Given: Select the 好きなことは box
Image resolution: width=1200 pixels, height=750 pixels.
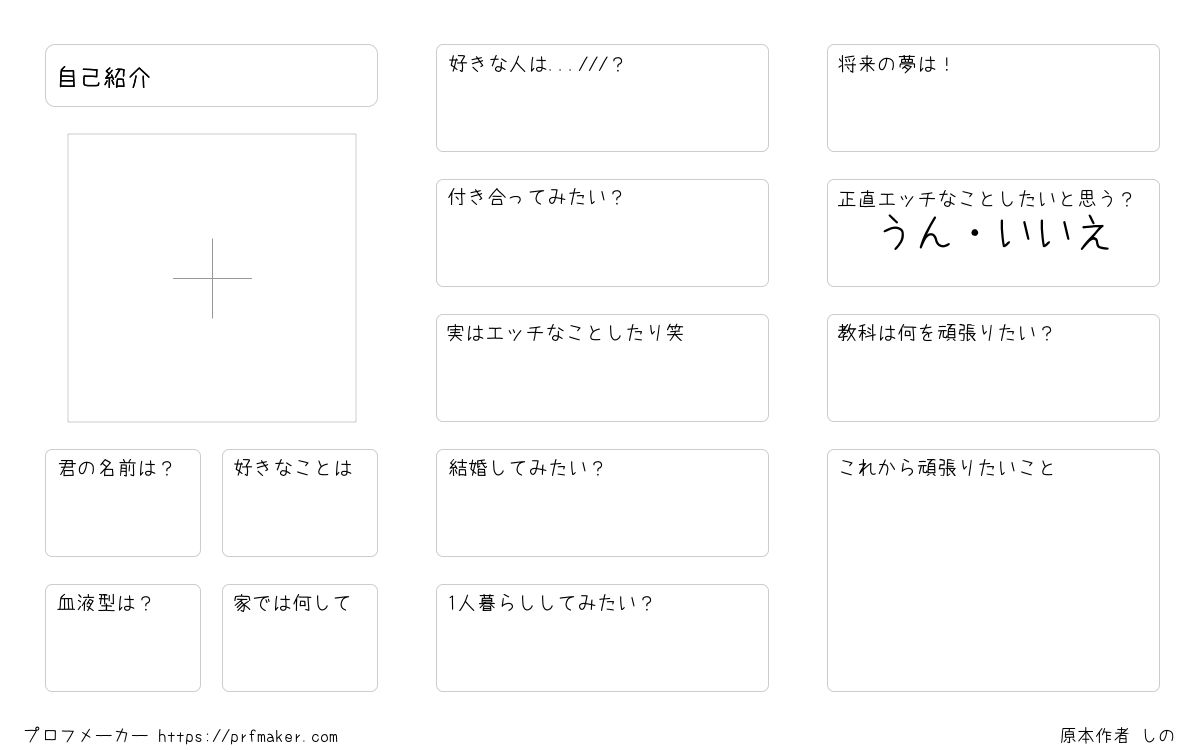Looking at the screenshot, I should (300, 503).
